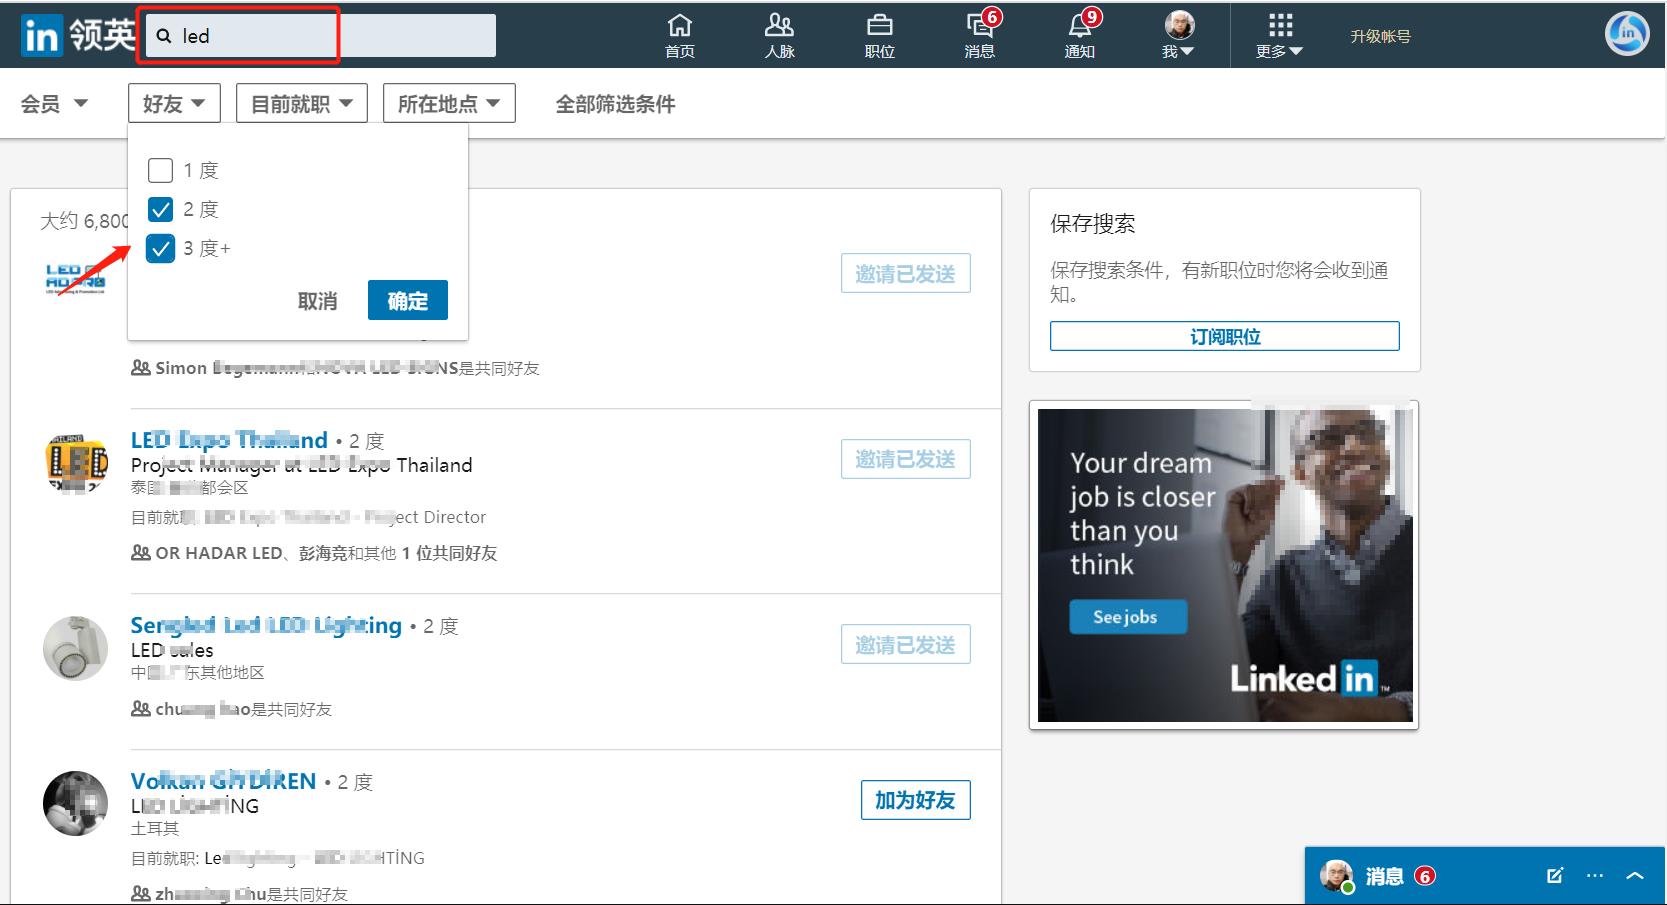Image resolution: width=1667 pixels, height=905 pixels.
Task: Open the 通知 notifications bell icon
Action: (x=1078, y=33)
